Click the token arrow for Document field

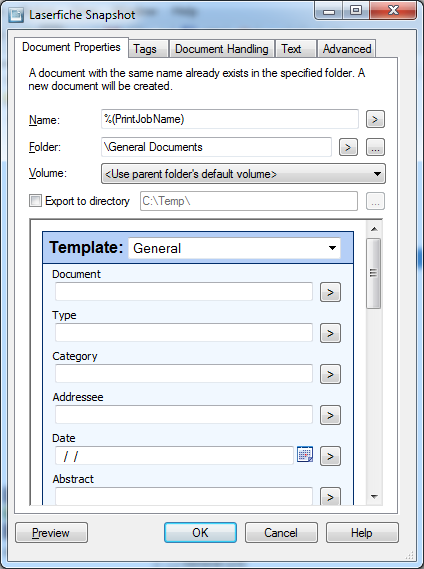[x=330, y=292]
